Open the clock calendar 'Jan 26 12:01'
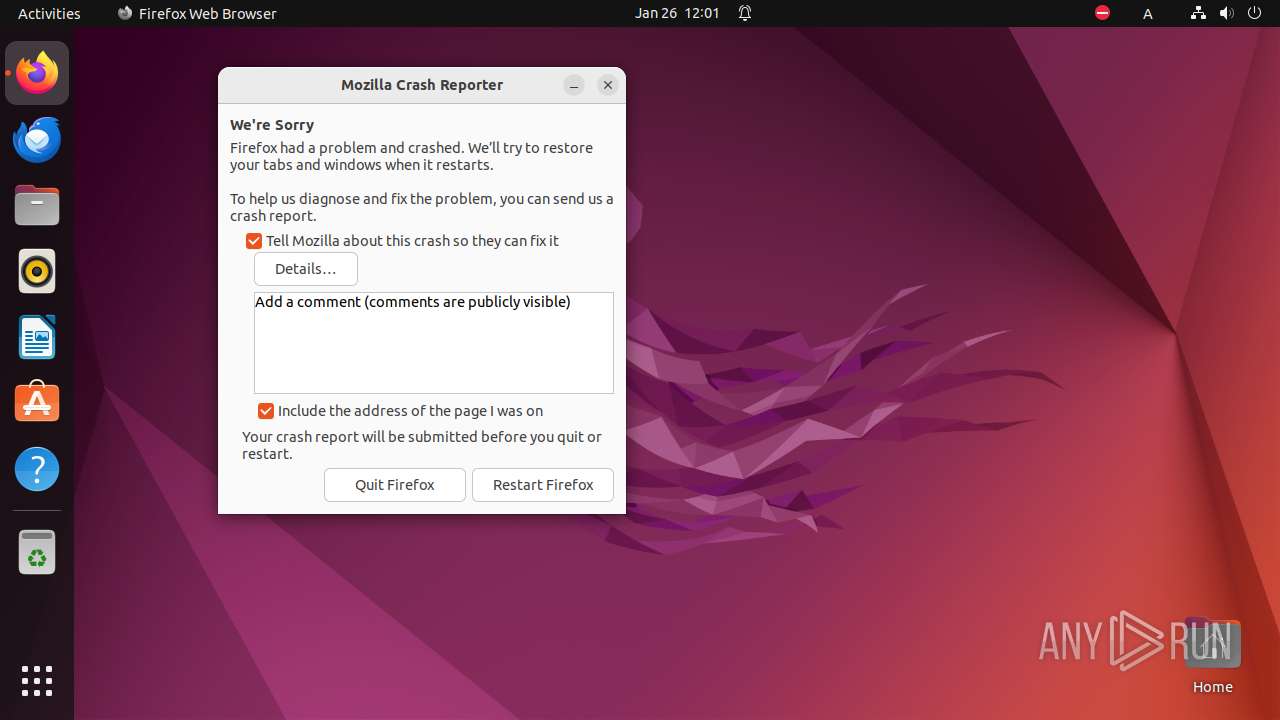Viewport: 1280px width, 720px height. coord(677,13)
